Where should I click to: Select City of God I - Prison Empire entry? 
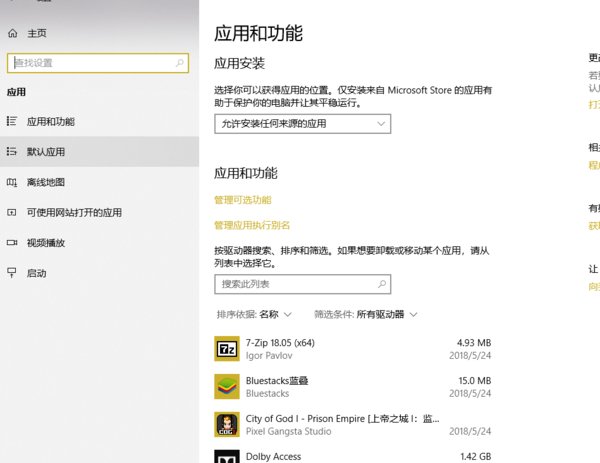(353, 424)
